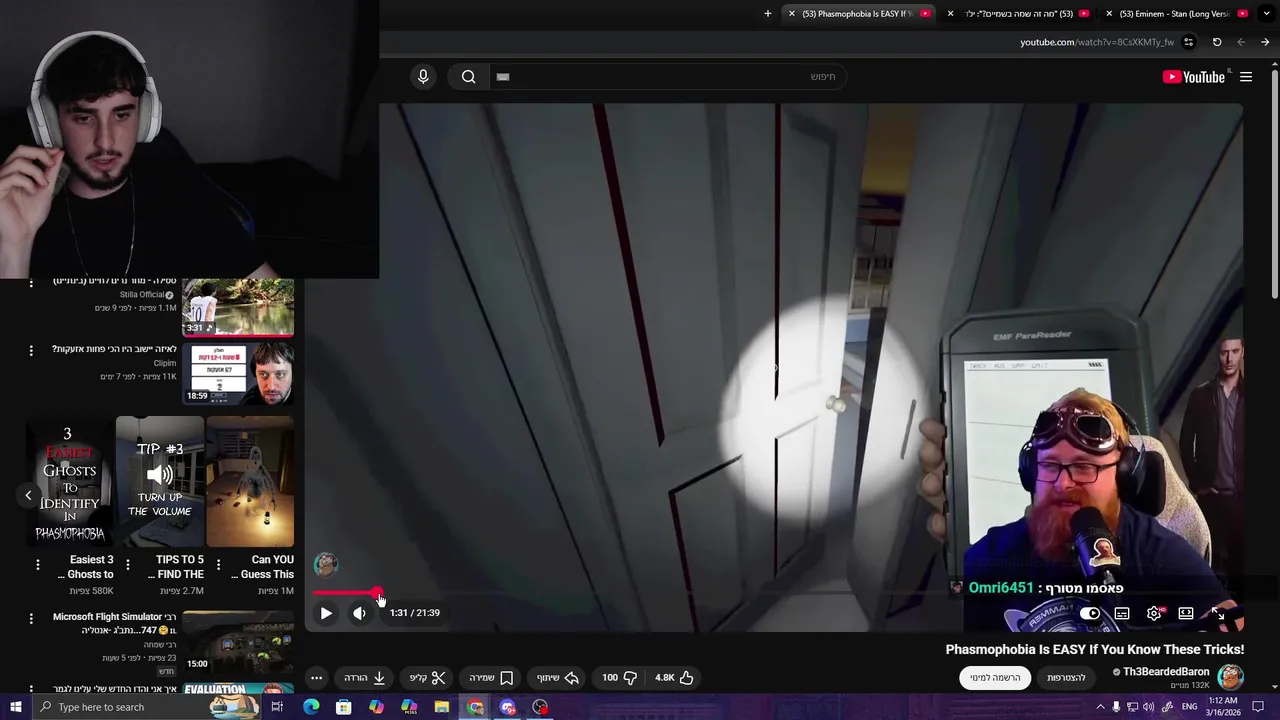This screenshot has width=1280, height=720.
Task: Download the video with arrow-down button
Action: (x=365, y=677)
